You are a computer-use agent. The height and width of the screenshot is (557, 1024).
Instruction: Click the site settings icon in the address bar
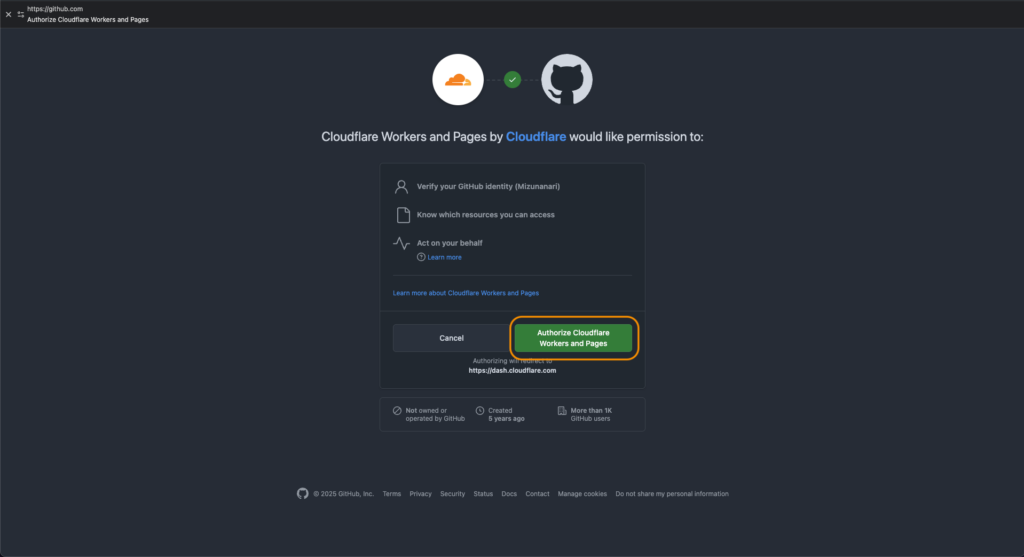(21, 14)
